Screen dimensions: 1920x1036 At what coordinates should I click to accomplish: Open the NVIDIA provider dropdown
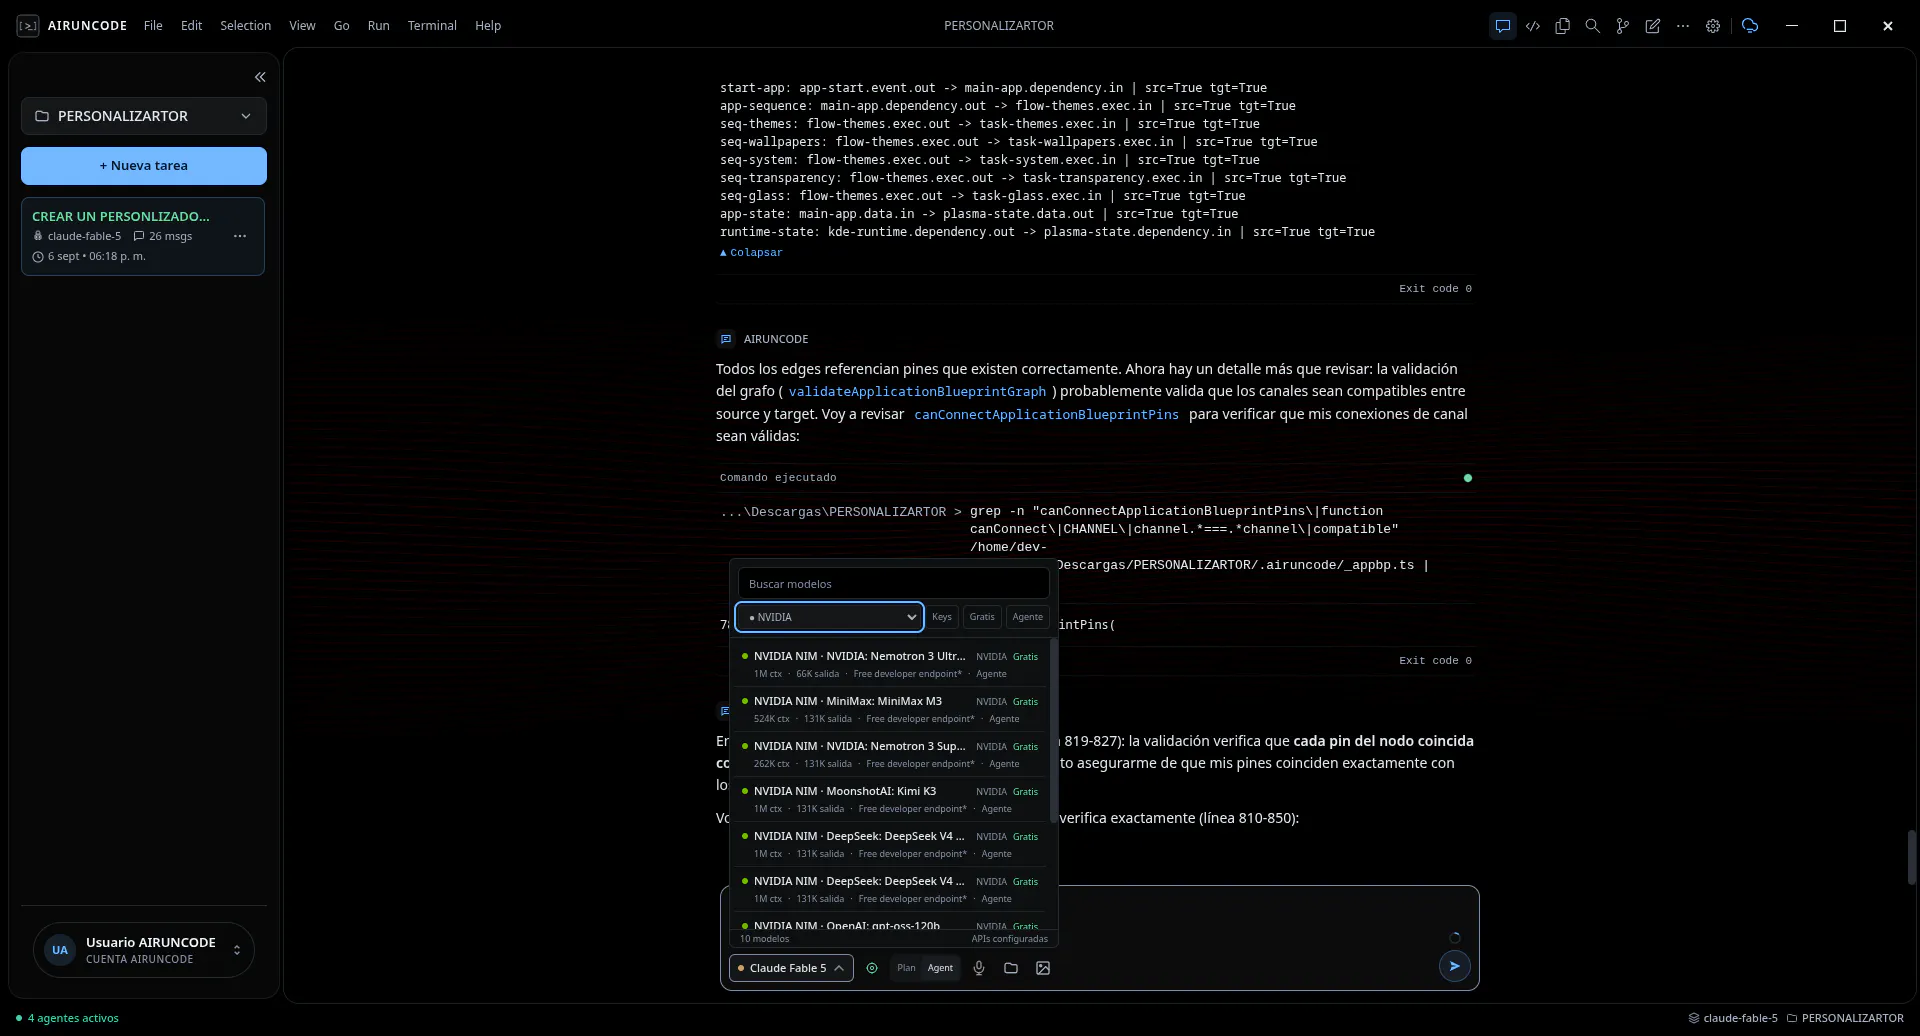(829, 617)
